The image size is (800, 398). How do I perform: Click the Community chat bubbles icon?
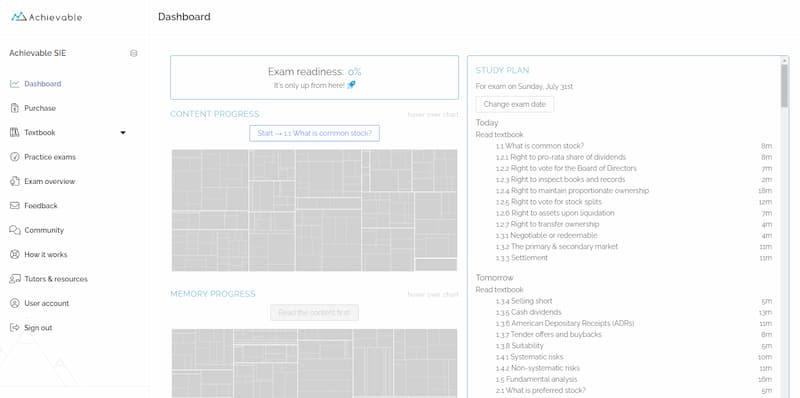click(14, 230)
